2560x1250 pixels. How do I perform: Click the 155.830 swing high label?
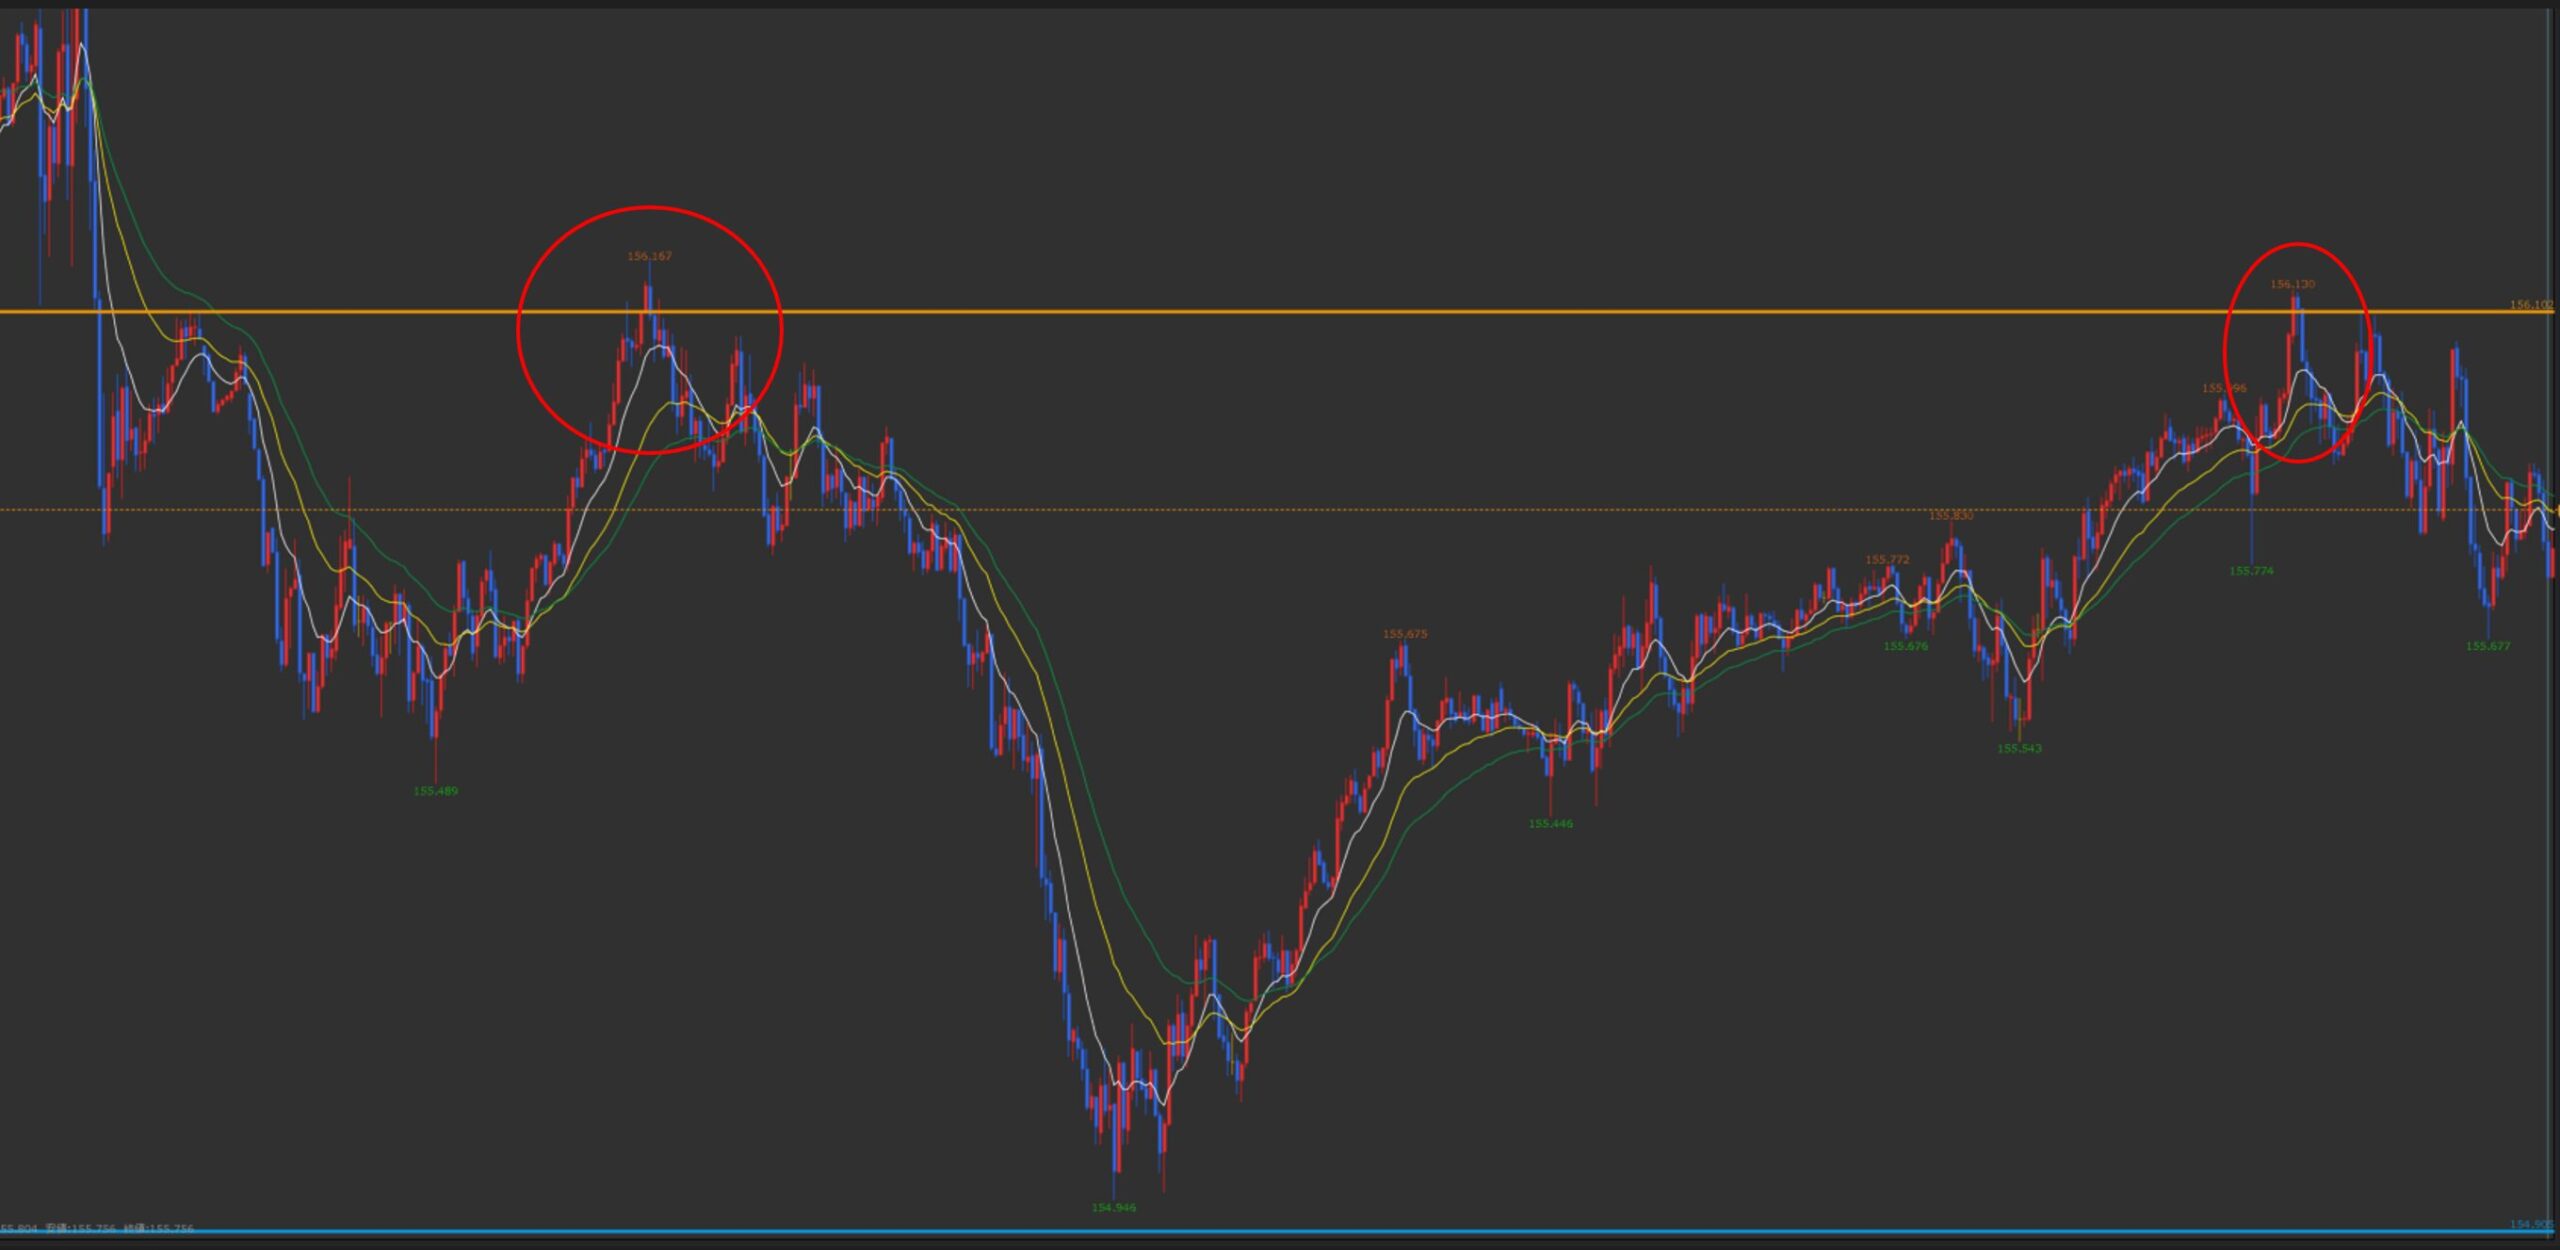(x=1951, y=516)
